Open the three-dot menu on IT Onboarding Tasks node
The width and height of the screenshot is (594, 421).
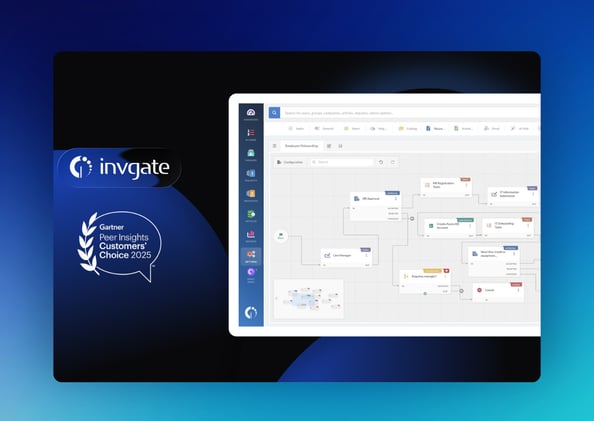528,225
